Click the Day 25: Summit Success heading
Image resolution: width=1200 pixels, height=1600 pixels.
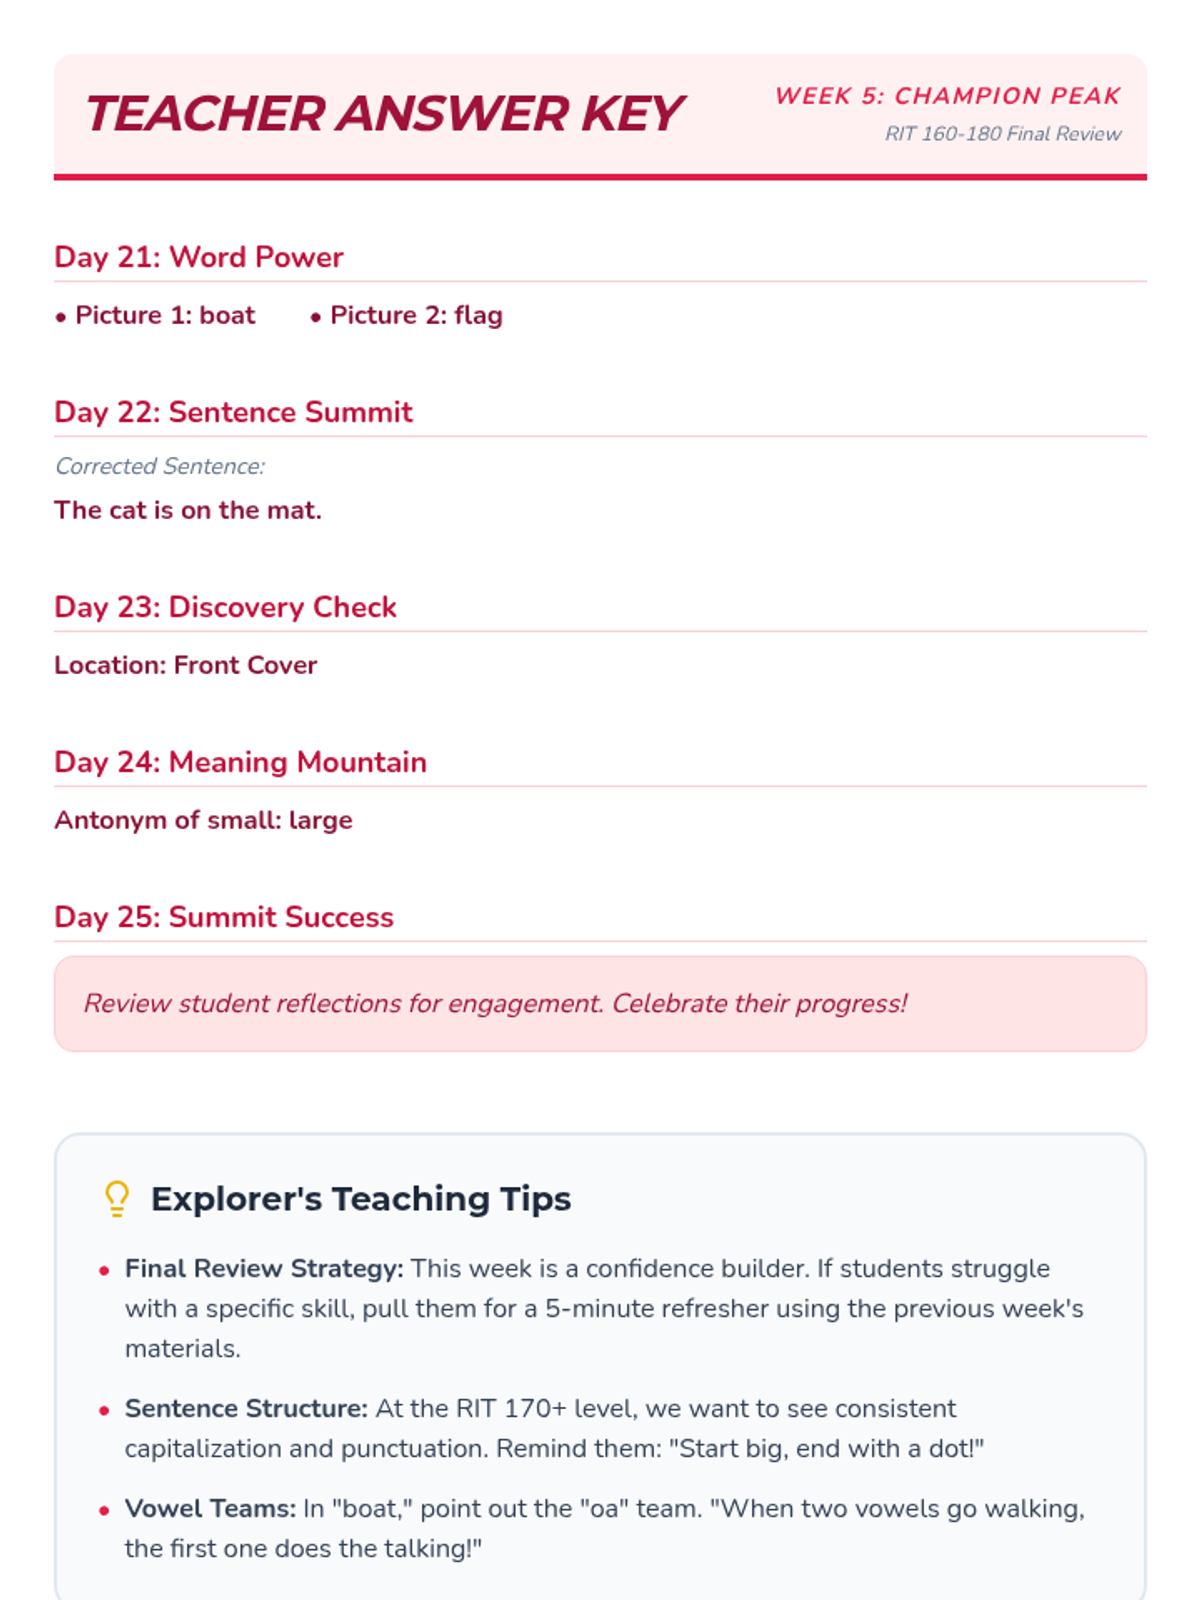[x=224, y=917]
